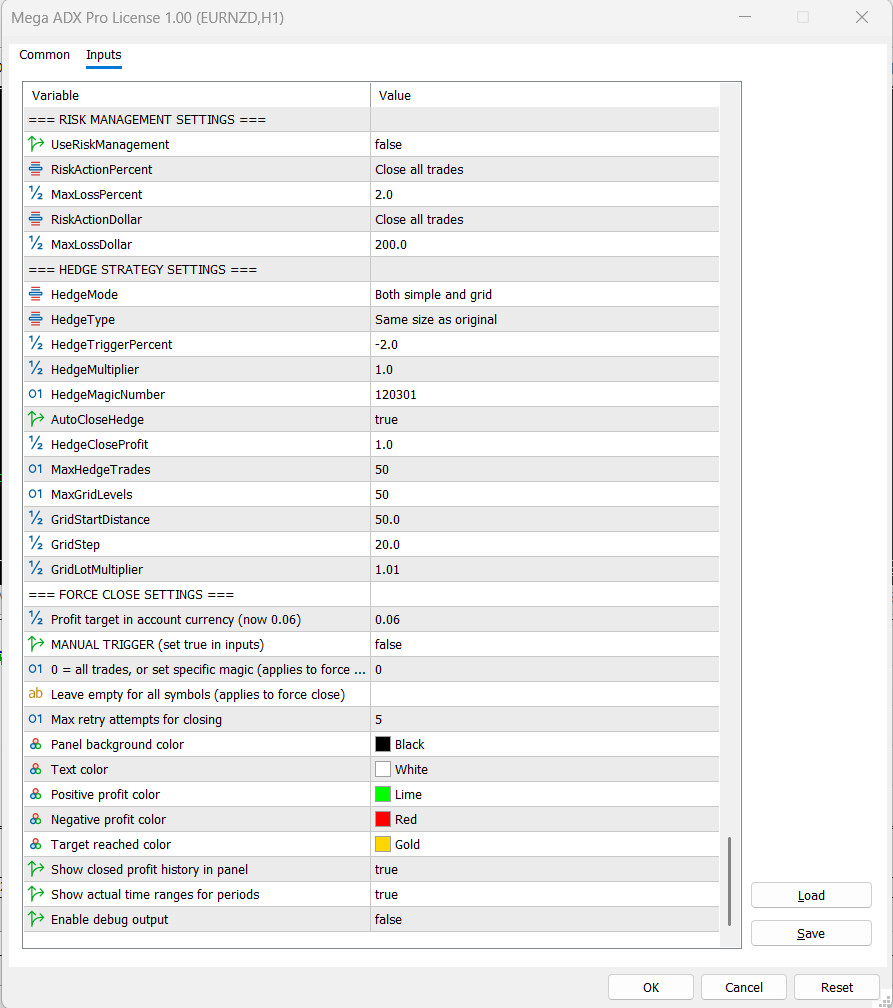The height and width of the screenshot is (1008, 893).
Task: Open RiskActionDollar Close all trades dropdown
Action: click(545, 219)
